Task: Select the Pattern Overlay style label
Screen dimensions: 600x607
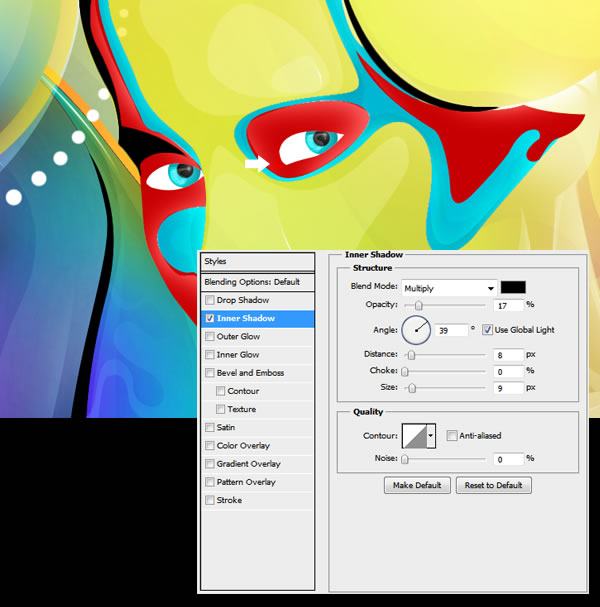Action: [246, 482]
